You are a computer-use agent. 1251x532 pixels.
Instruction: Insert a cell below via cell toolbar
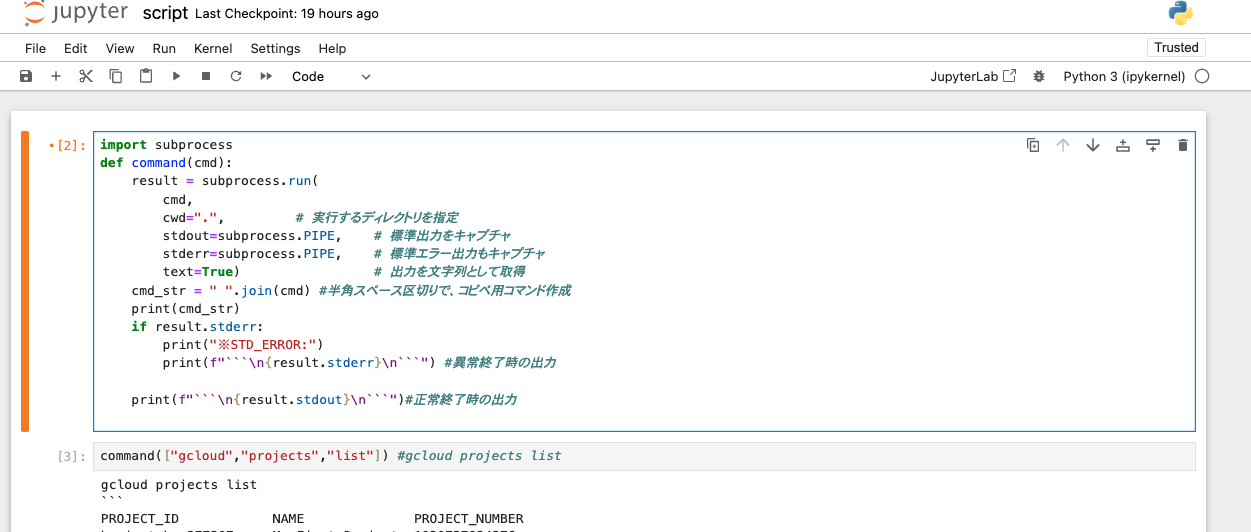click(x=1153, y=145)
